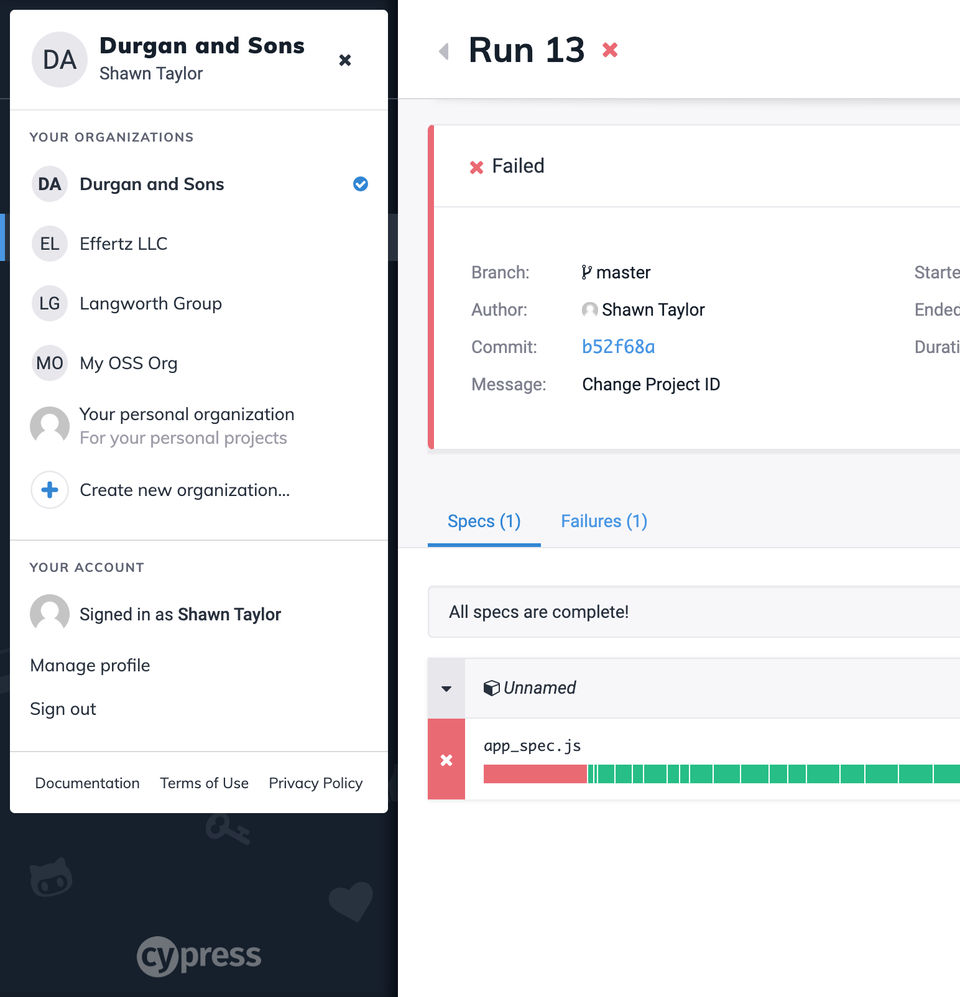Click the blue plus create organization icon

point(50,490)
